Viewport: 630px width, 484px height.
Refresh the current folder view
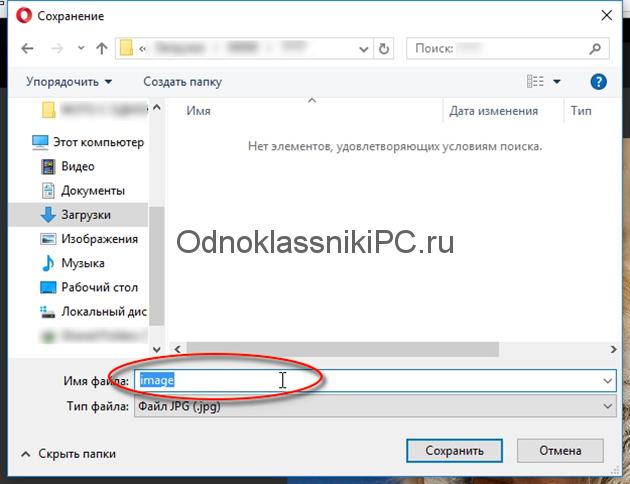(384, 49)
